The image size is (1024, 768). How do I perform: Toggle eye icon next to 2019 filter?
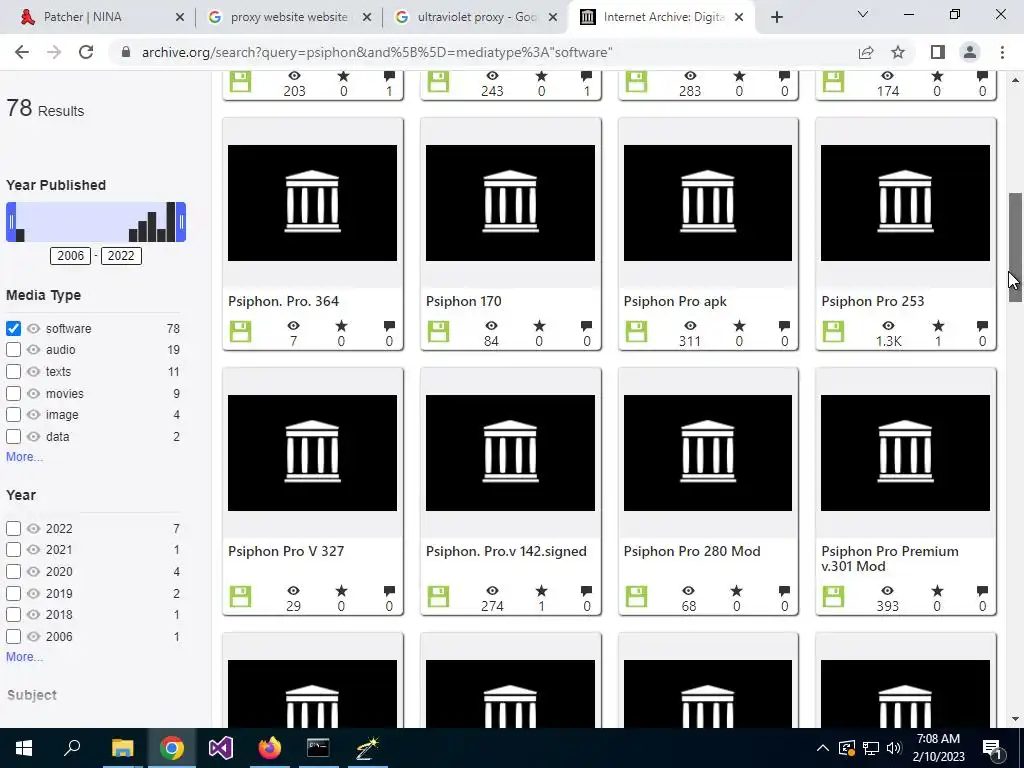click(x=33, y=594)
